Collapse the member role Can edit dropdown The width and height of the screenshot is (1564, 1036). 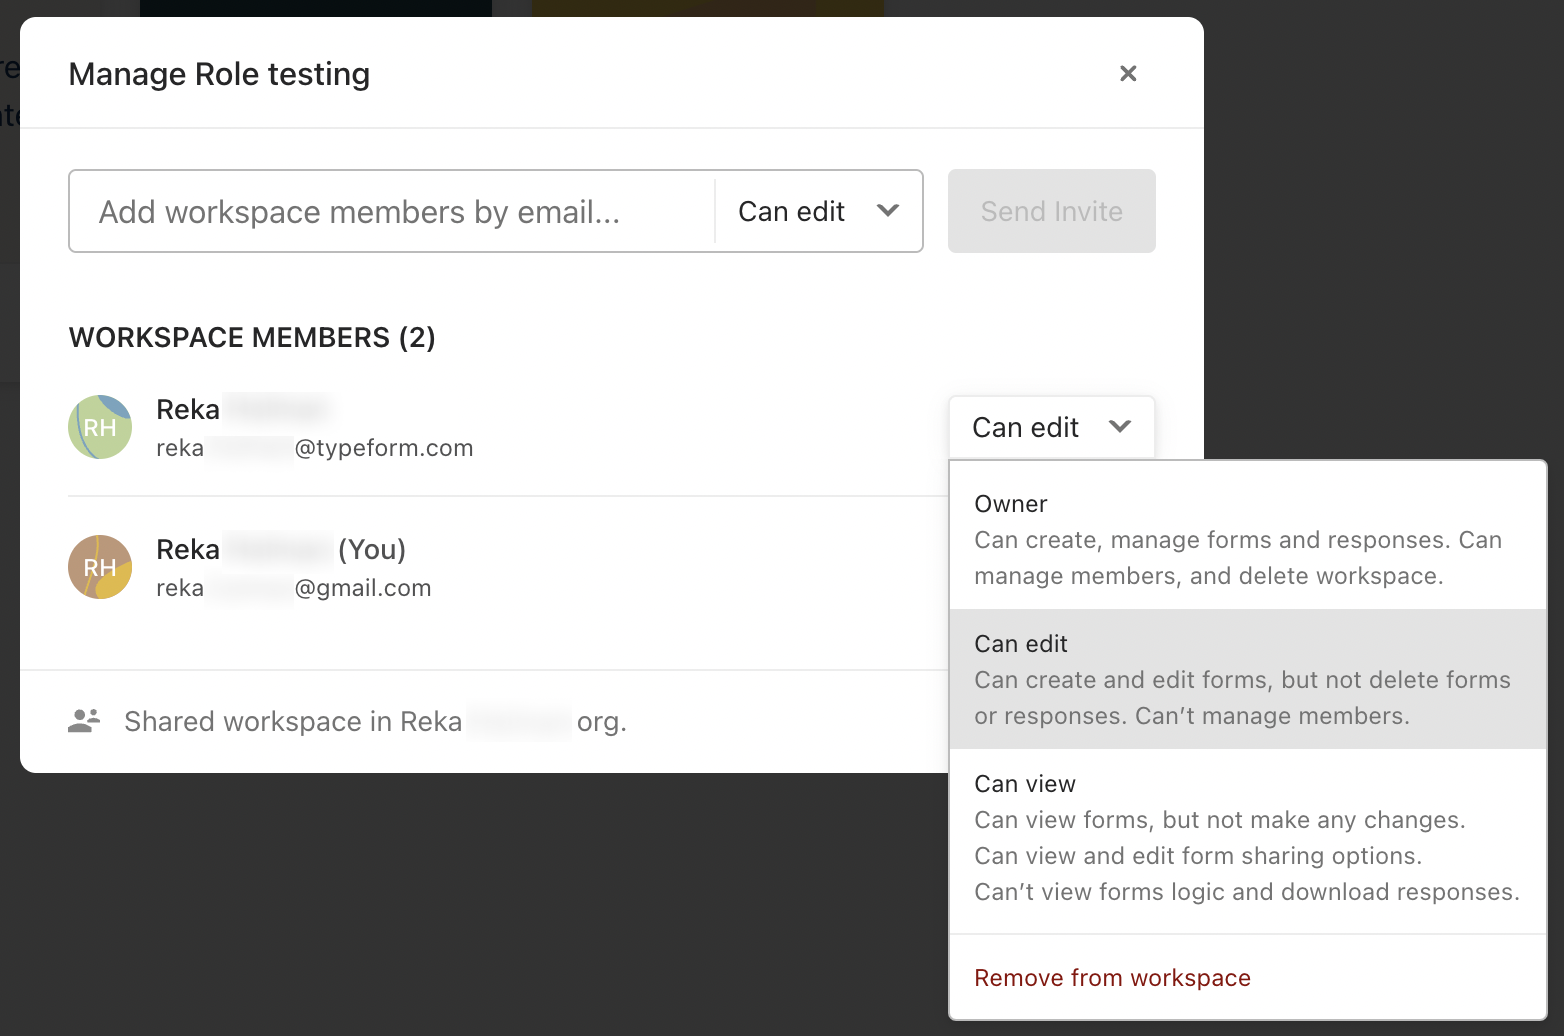tap(1052, 427)
